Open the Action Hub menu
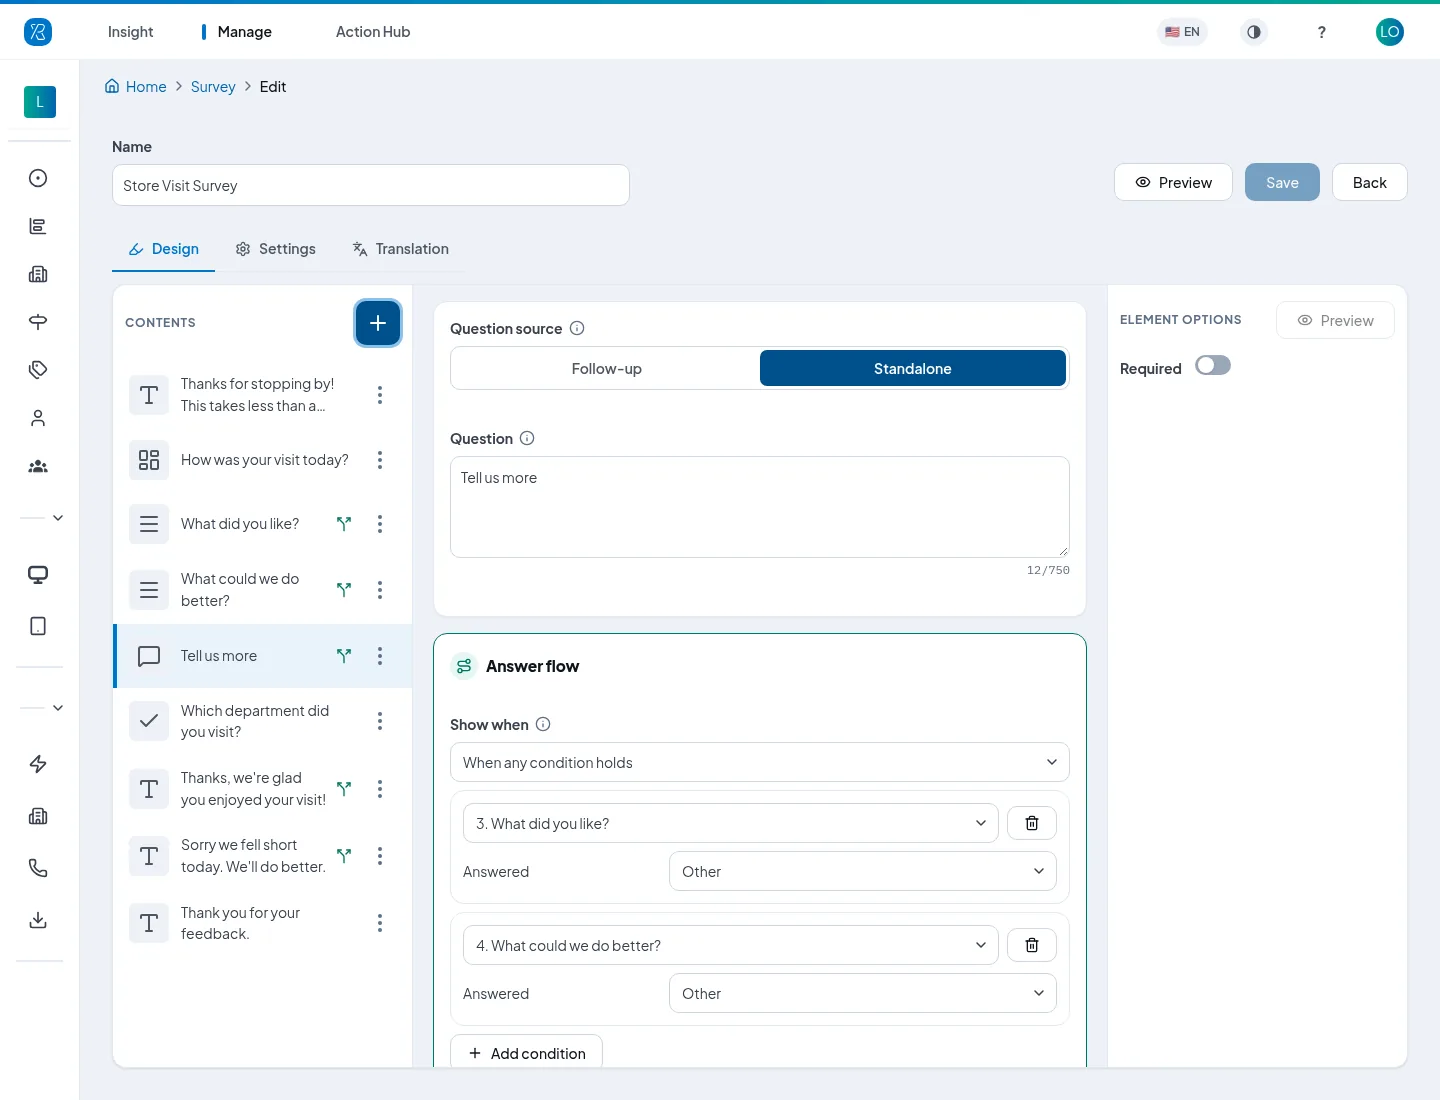1440x1100 pixels. tap(373, 32)
